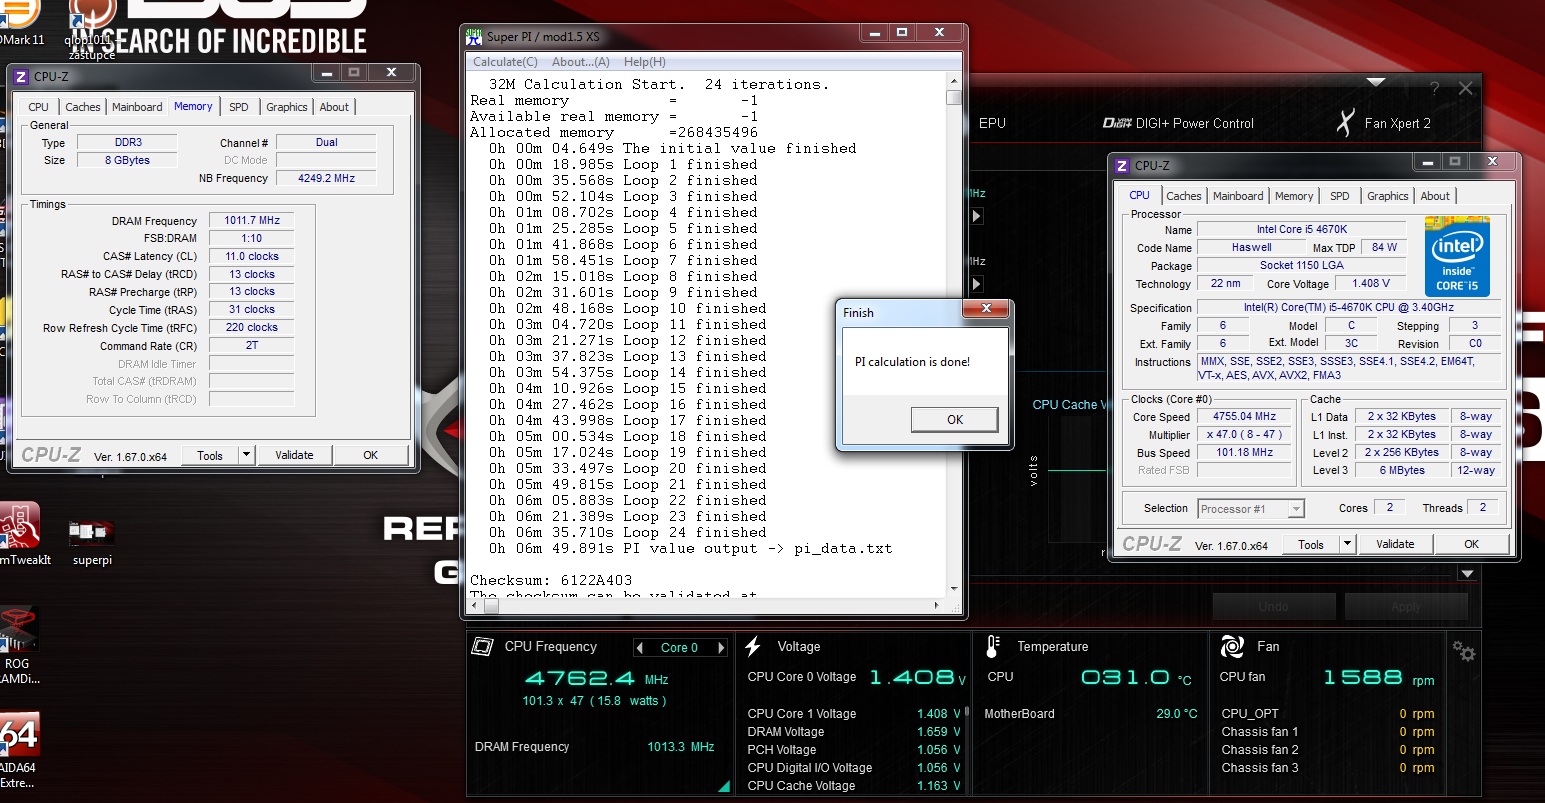Screen dimensions: 1545x803
Task: Click the Core Speed 4755.04 MHz field
Action: click(1245, 416)
